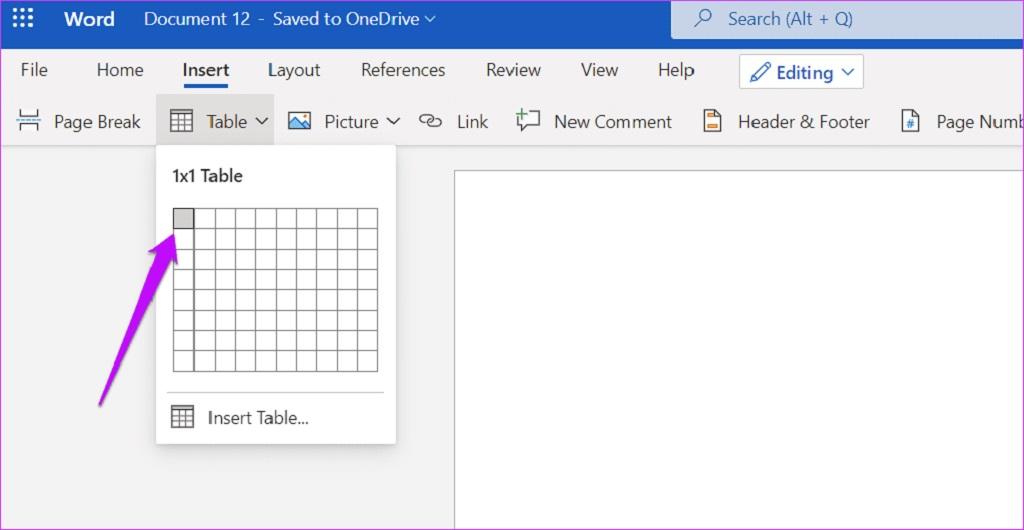Viewport: 1024px width, 530px height.
Task: Expand the Table dropdown chevron
Action: point(262,121)
